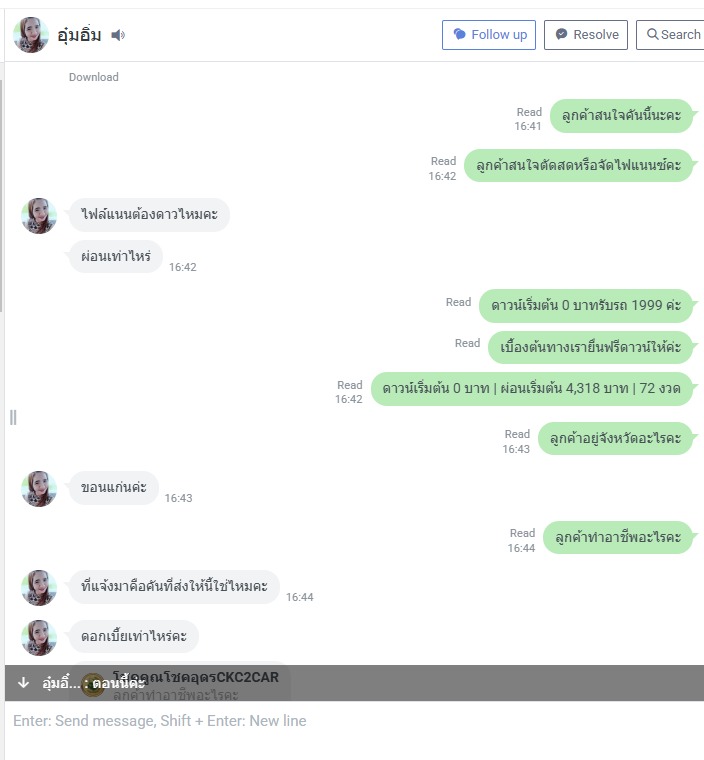Open the contact profile picture in header
The image size is (704, 760).
(x=31, y=35)
